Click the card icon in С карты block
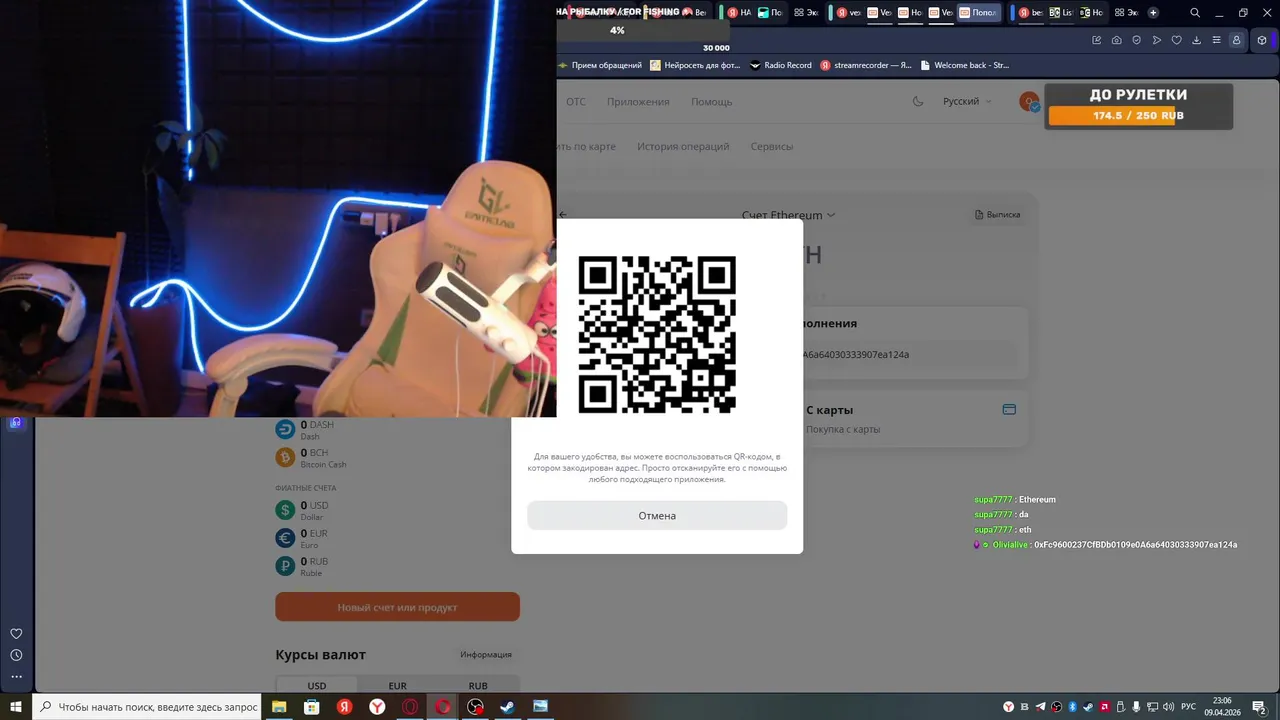The width and height of the screenshot is (1280, 720). click(1009, 409)
